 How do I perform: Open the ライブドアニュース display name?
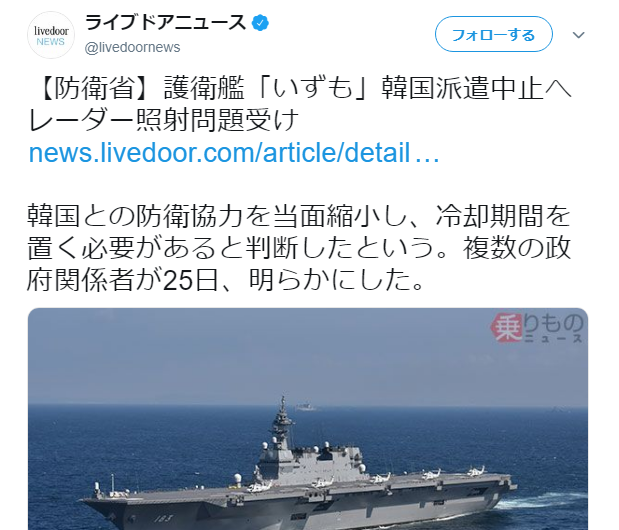tap(165, 22)
